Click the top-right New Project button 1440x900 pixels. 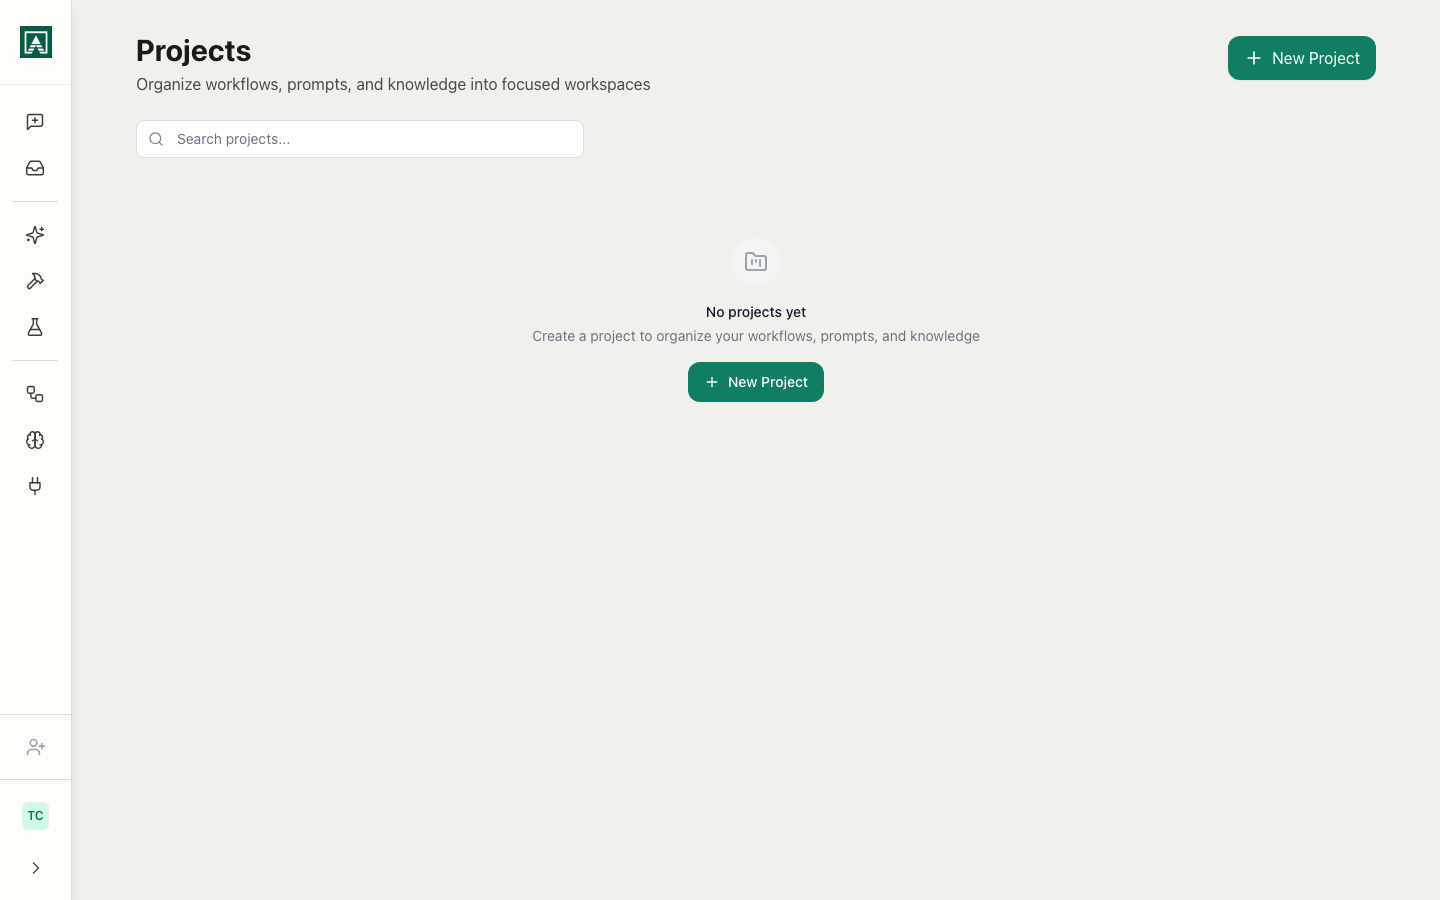(1301, 58)
